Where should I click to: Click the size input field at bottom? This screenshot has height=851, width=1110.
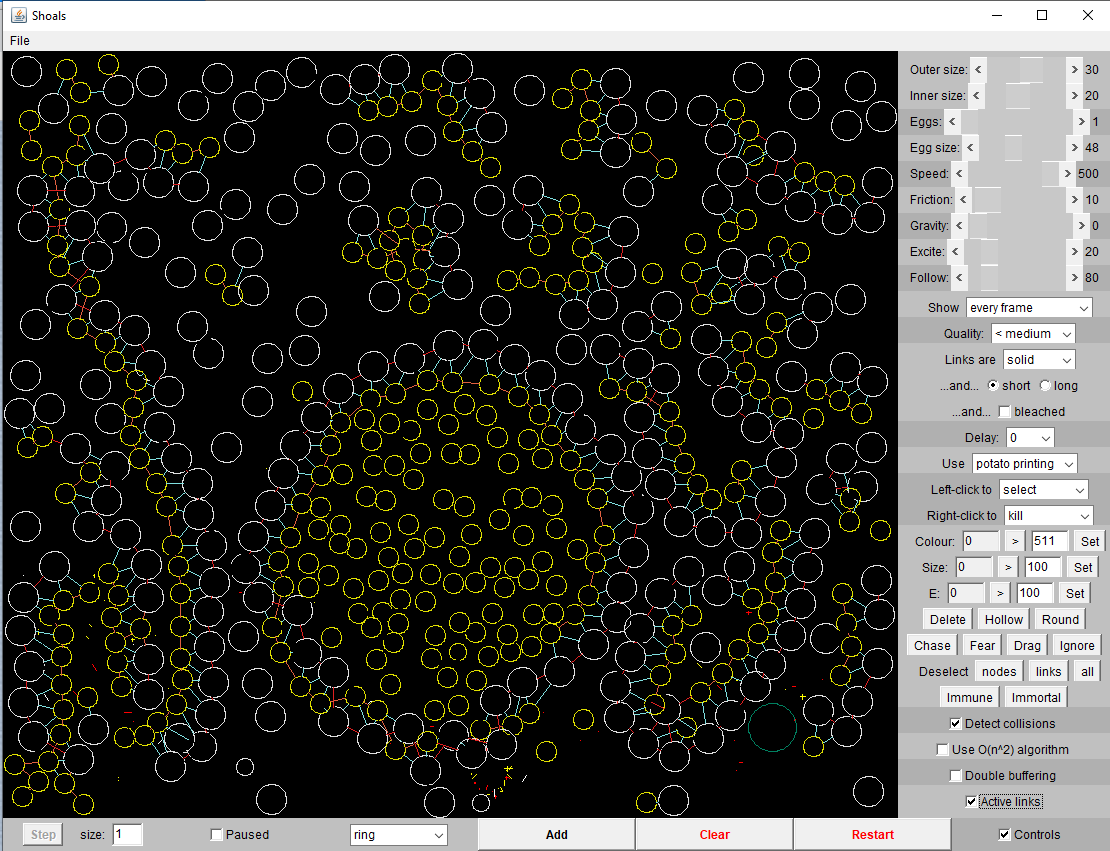127,835
